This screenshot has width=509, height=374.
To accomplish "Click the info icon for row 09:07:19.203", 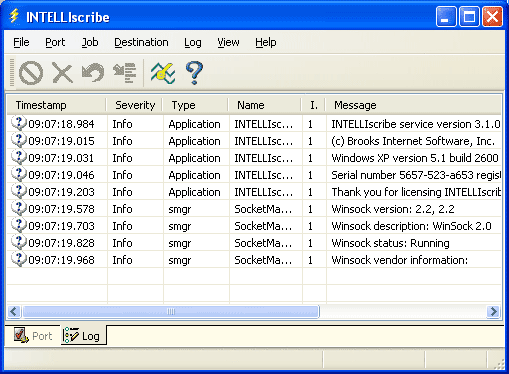I will click(x=19, y=191).
